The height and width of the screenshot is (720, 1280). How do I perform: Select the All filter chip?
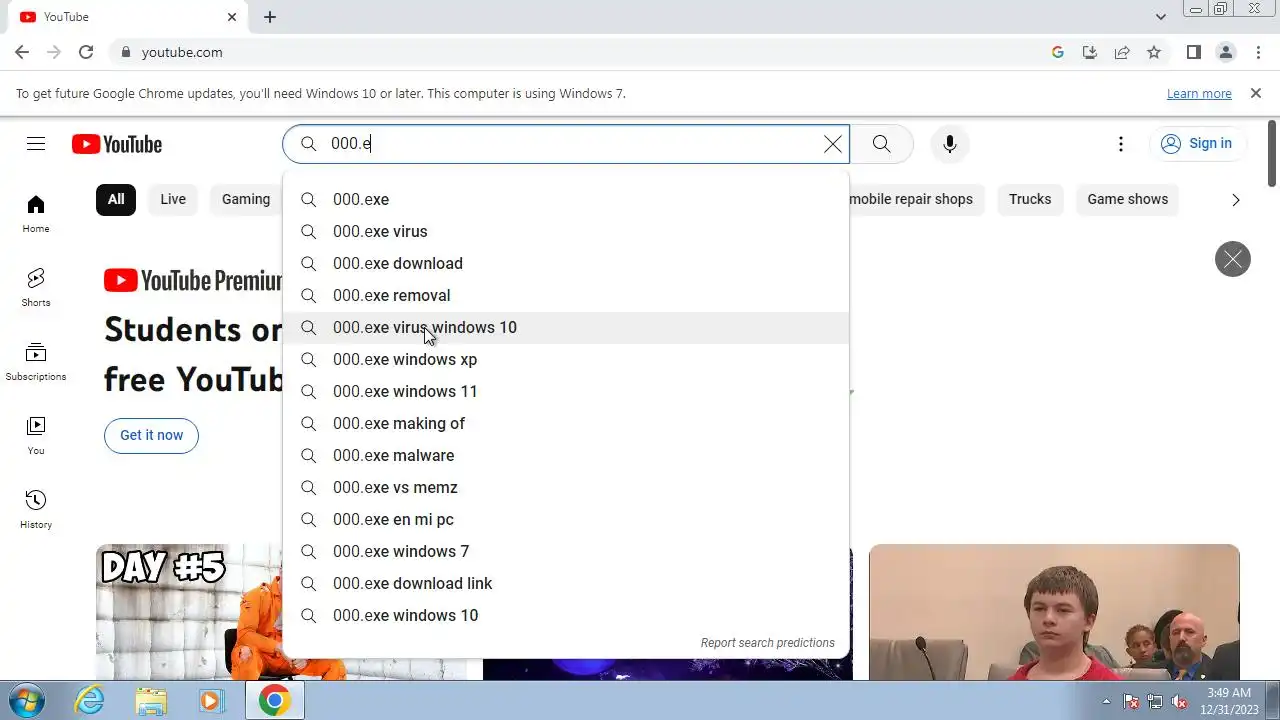(x=116, y=199)
